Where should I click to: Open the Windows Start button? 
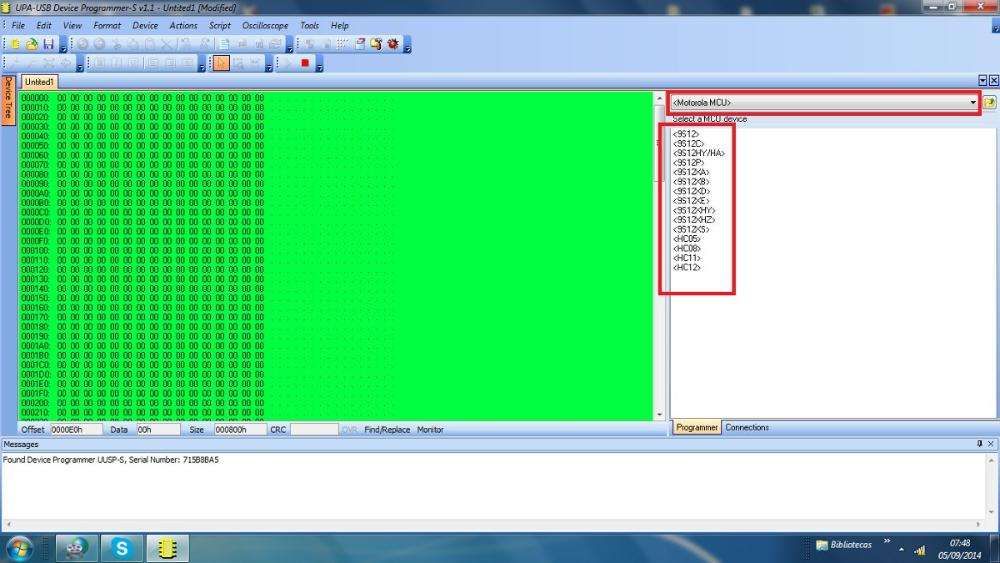[x=19, y=548]
